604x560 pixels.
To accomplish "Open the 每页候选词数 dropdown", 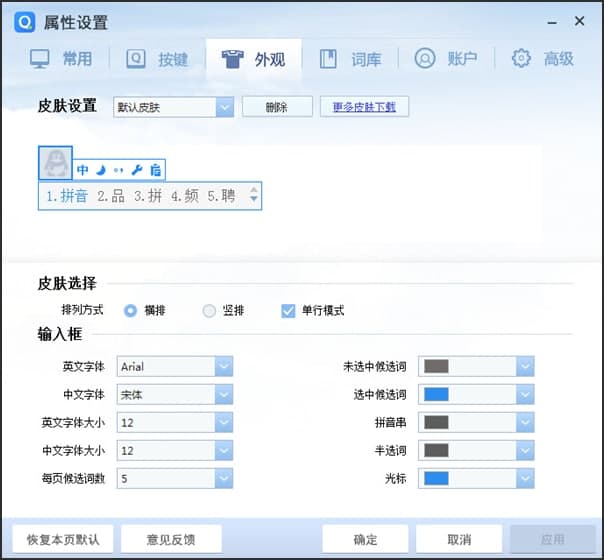I will pyautogui.click(x=224, y=479).
